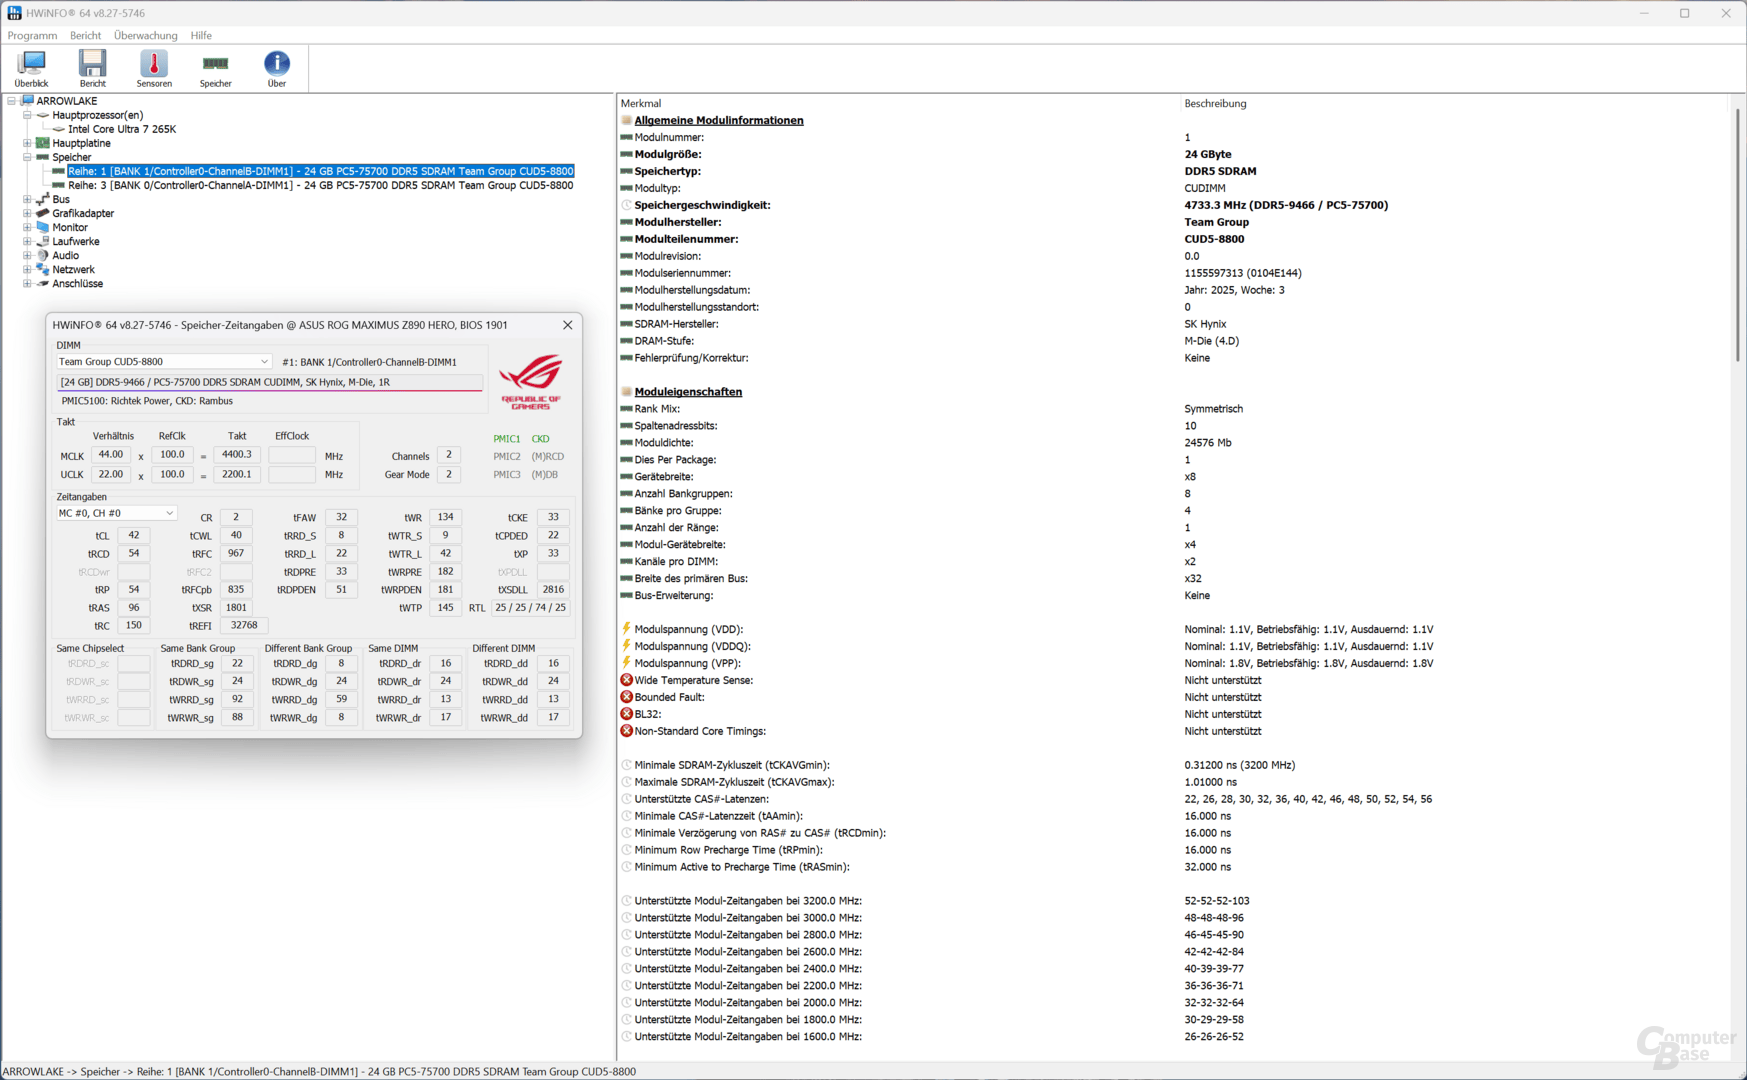
Task: Collapse the Hauptprozessor(en) node
Action: click(27, 115)
